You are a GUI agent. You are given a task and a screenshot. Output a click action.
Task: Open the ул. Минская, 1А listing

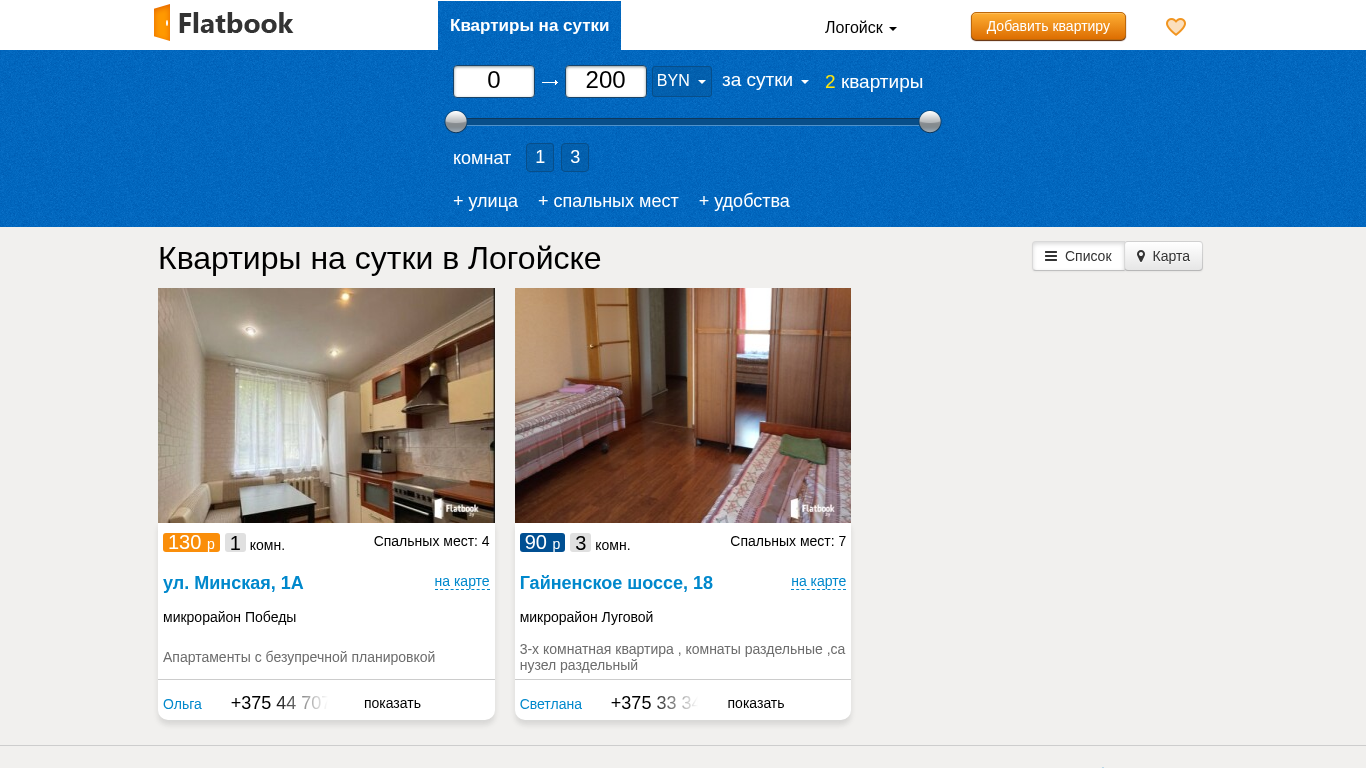tap(233, 583)
